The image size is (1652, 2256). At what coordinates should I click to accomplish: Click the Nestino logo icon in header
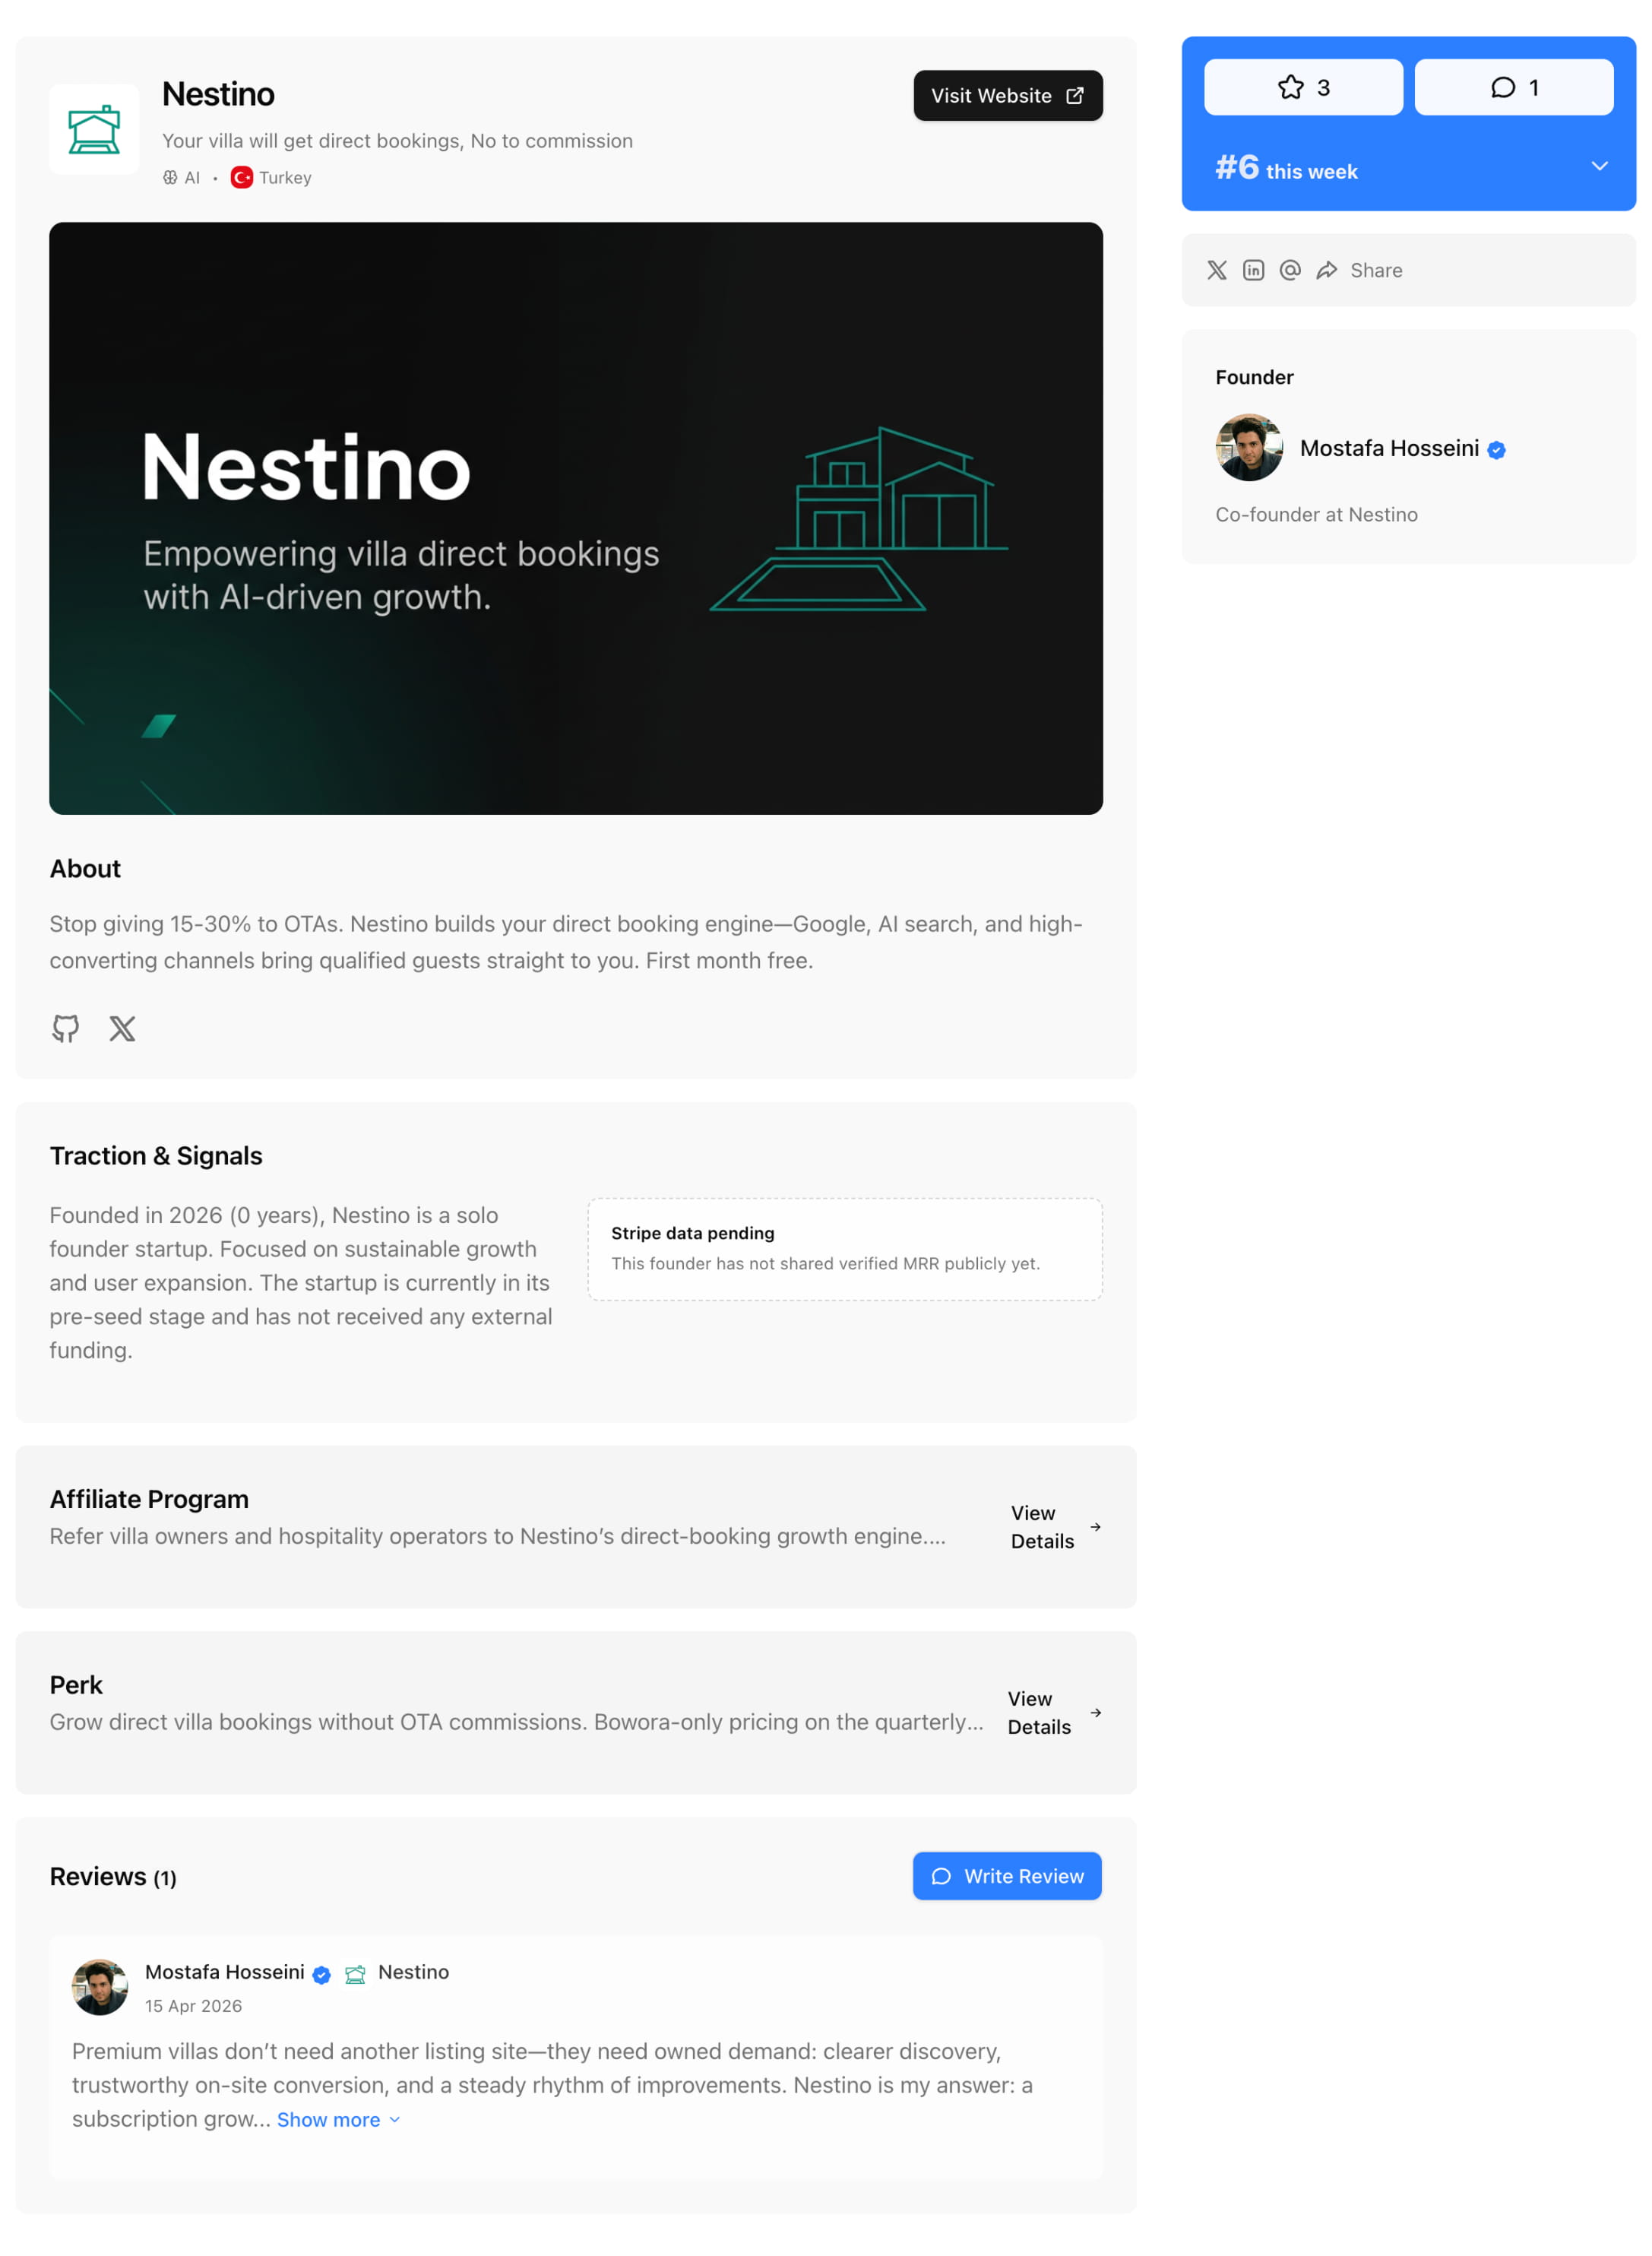94,129
